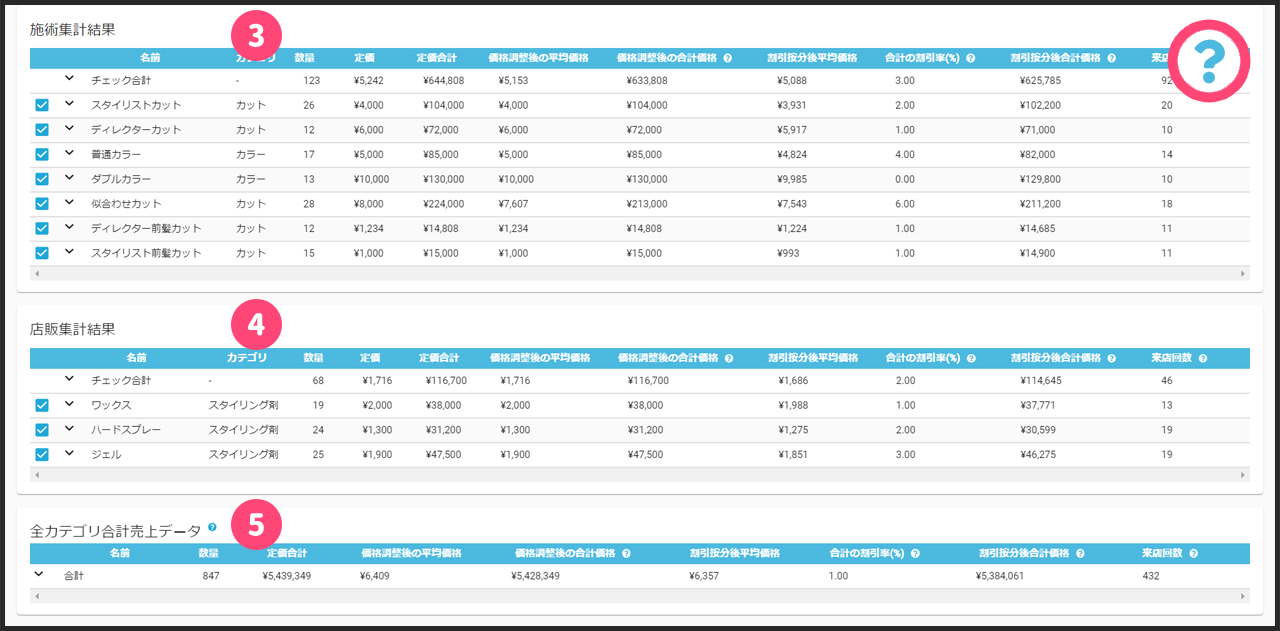Image resolution: width=1280 pixels, height=631 pixels.
Task: Toggle the 普通カラー row checkbox
Action: click(x=42, y=154)
